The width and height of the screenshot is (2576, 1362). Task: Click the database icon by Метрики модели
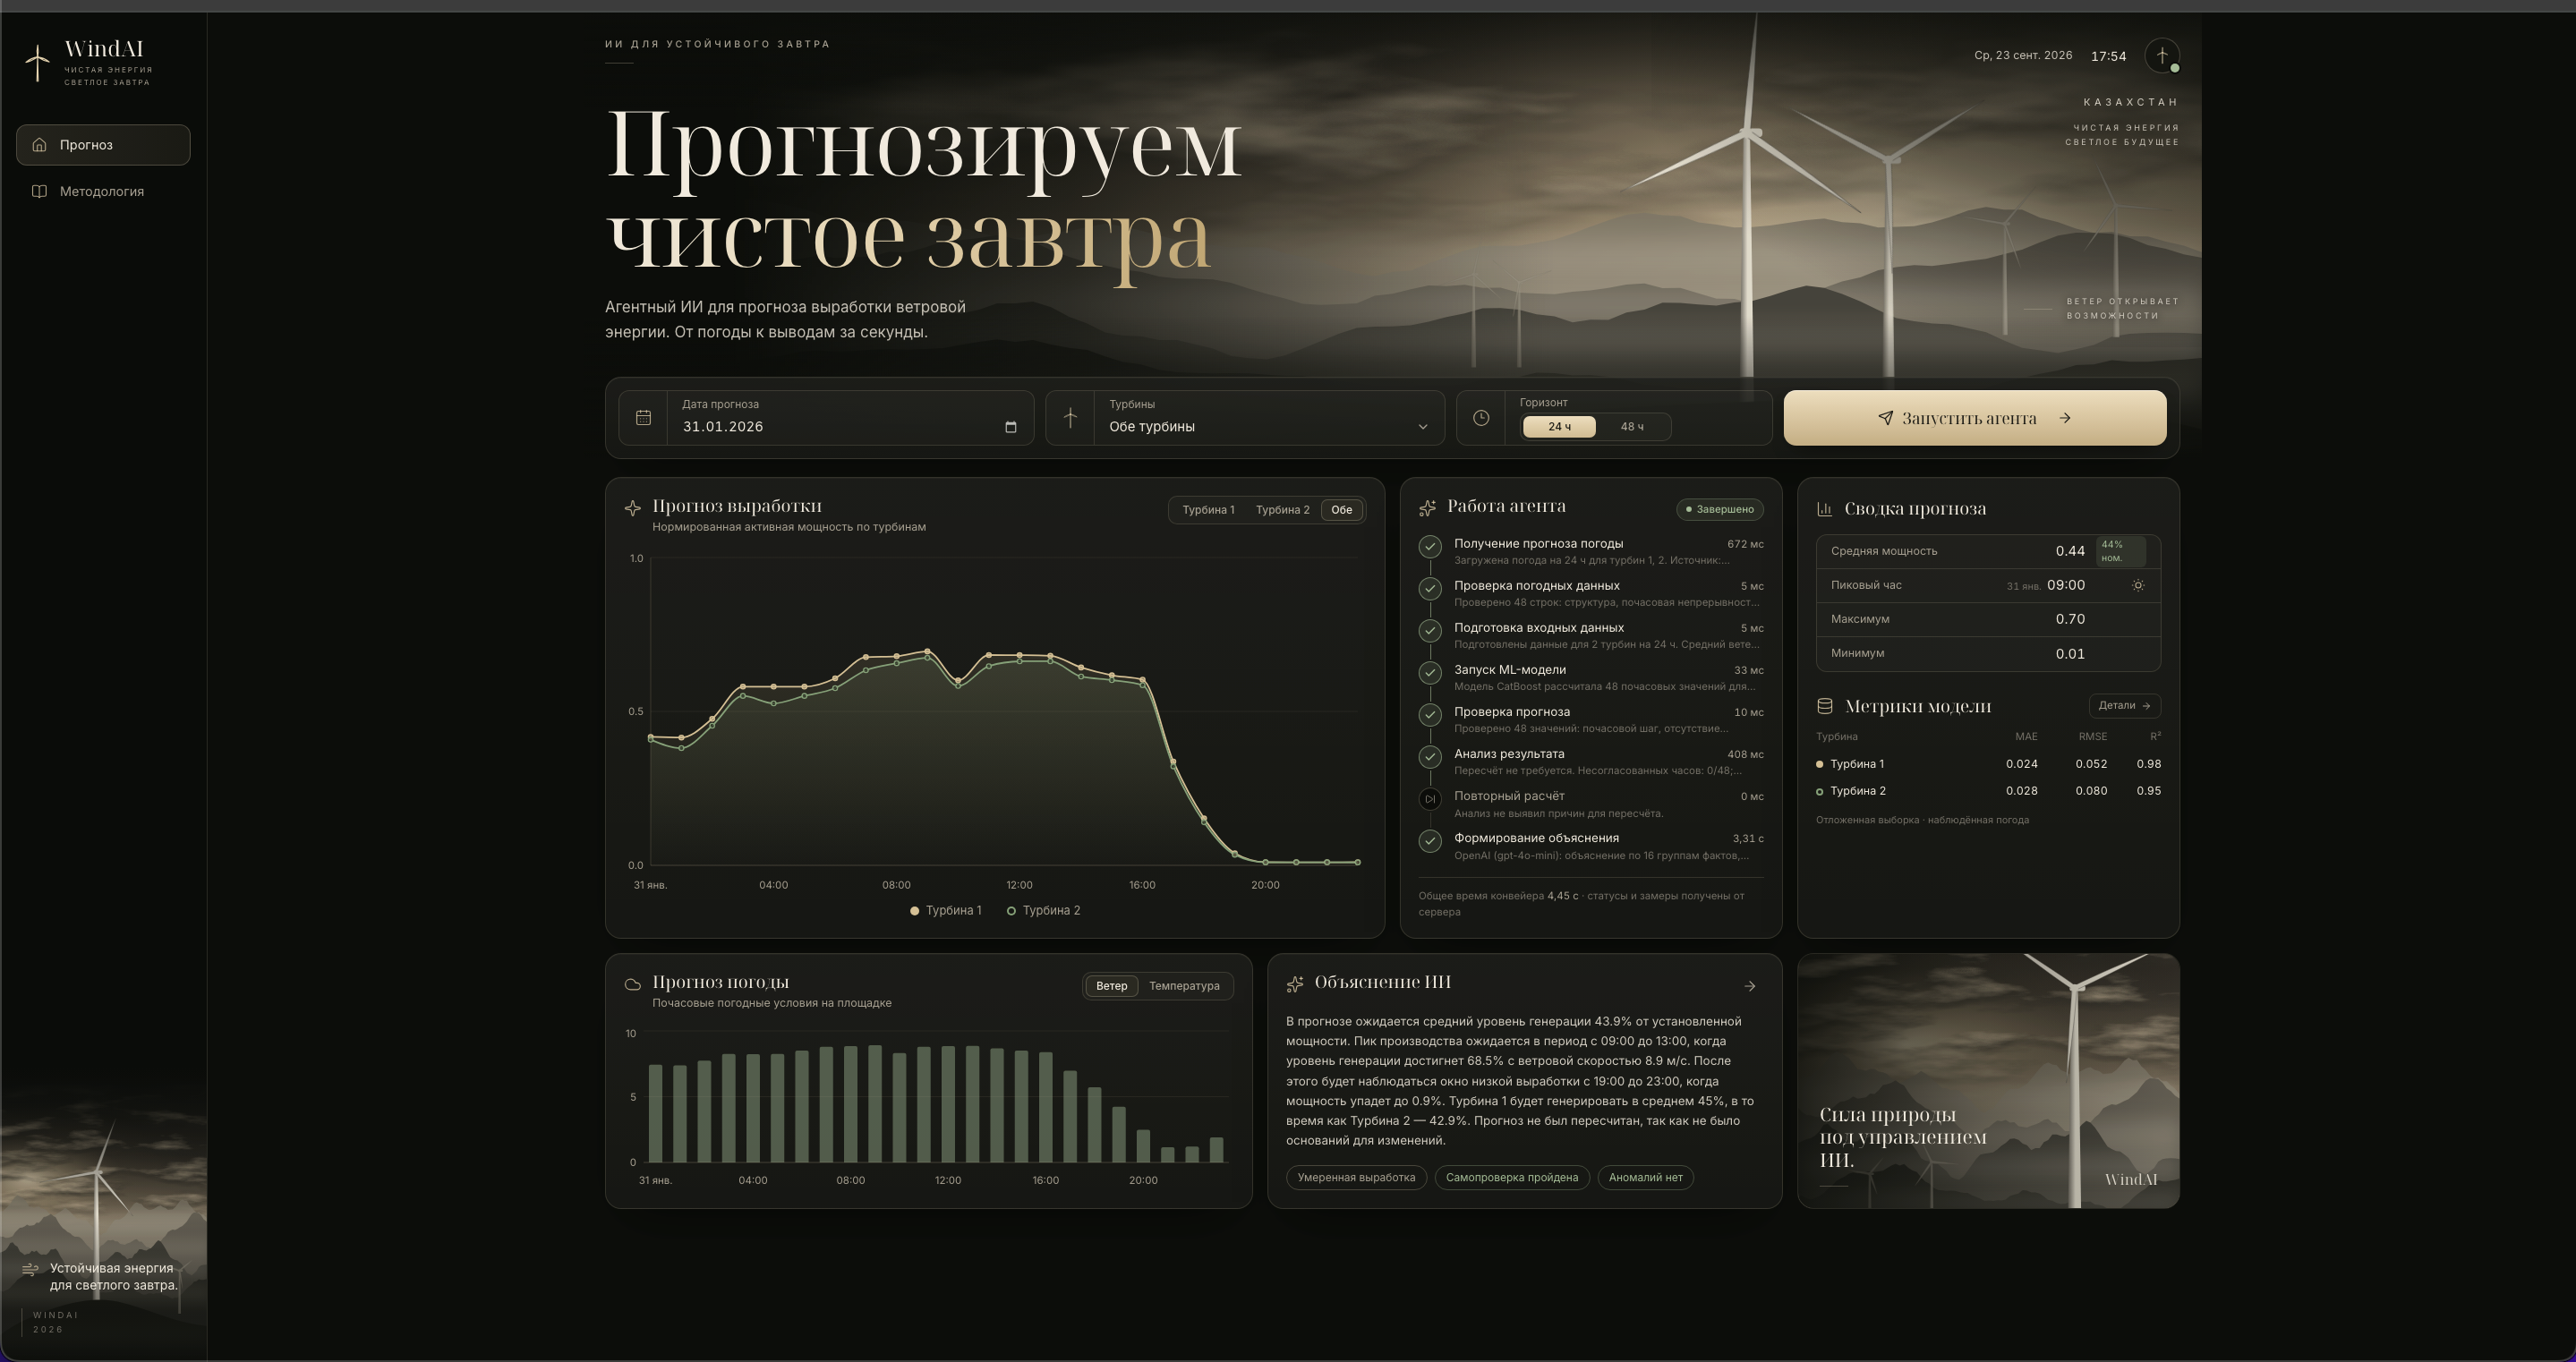point(1824,707)
